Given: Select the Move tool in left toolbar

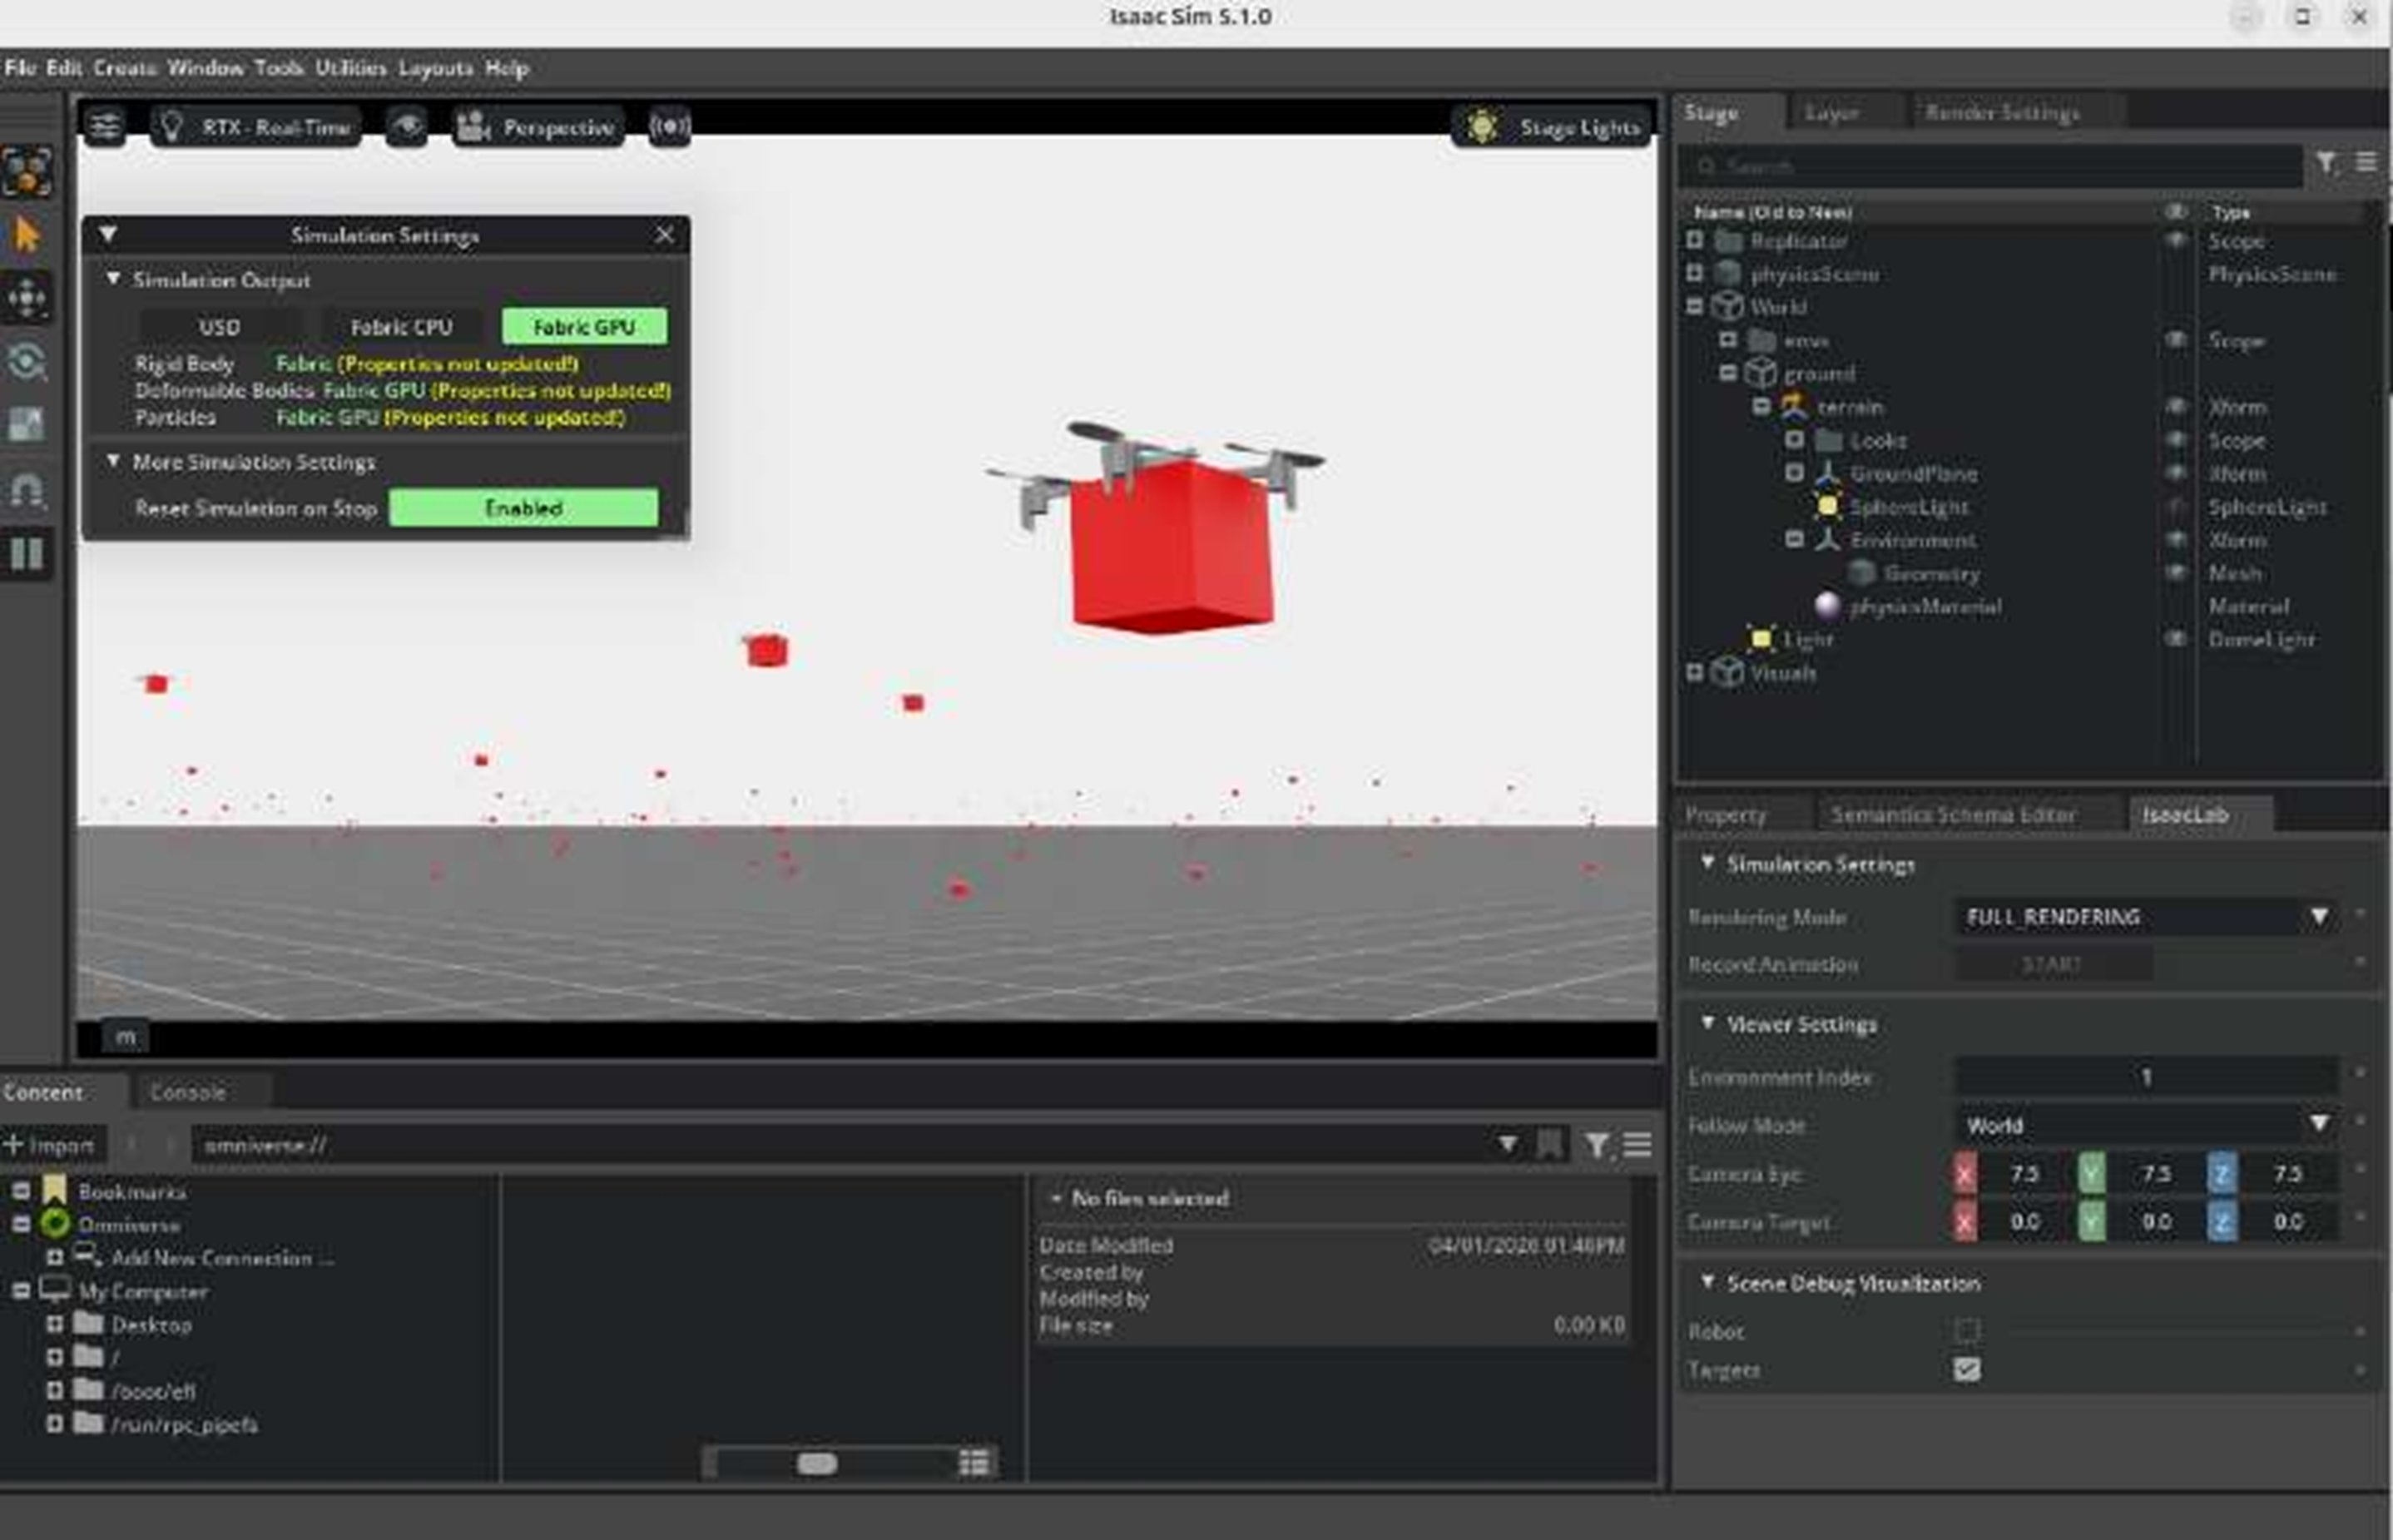Looking at the screenshot, I should point(26,298).
